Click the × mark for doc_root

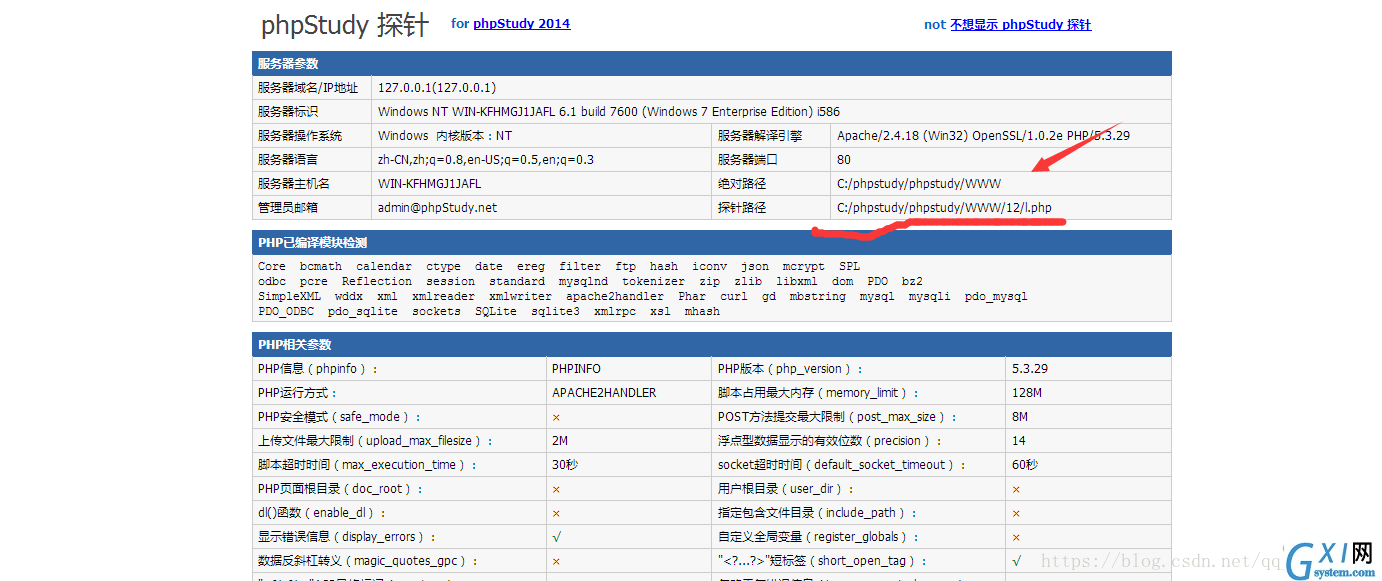(x=556, y=489)
